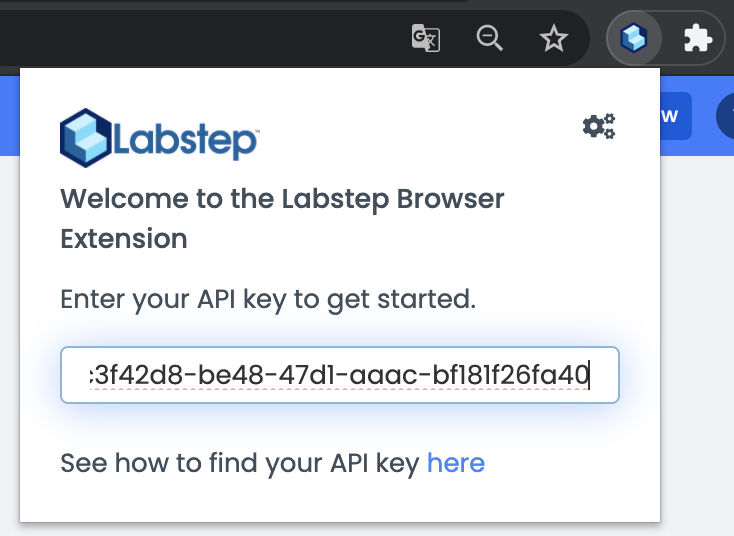Click the dark address bar area left of translate icon
The width and height of the screenshot is (734, 536).
point(200,39)
